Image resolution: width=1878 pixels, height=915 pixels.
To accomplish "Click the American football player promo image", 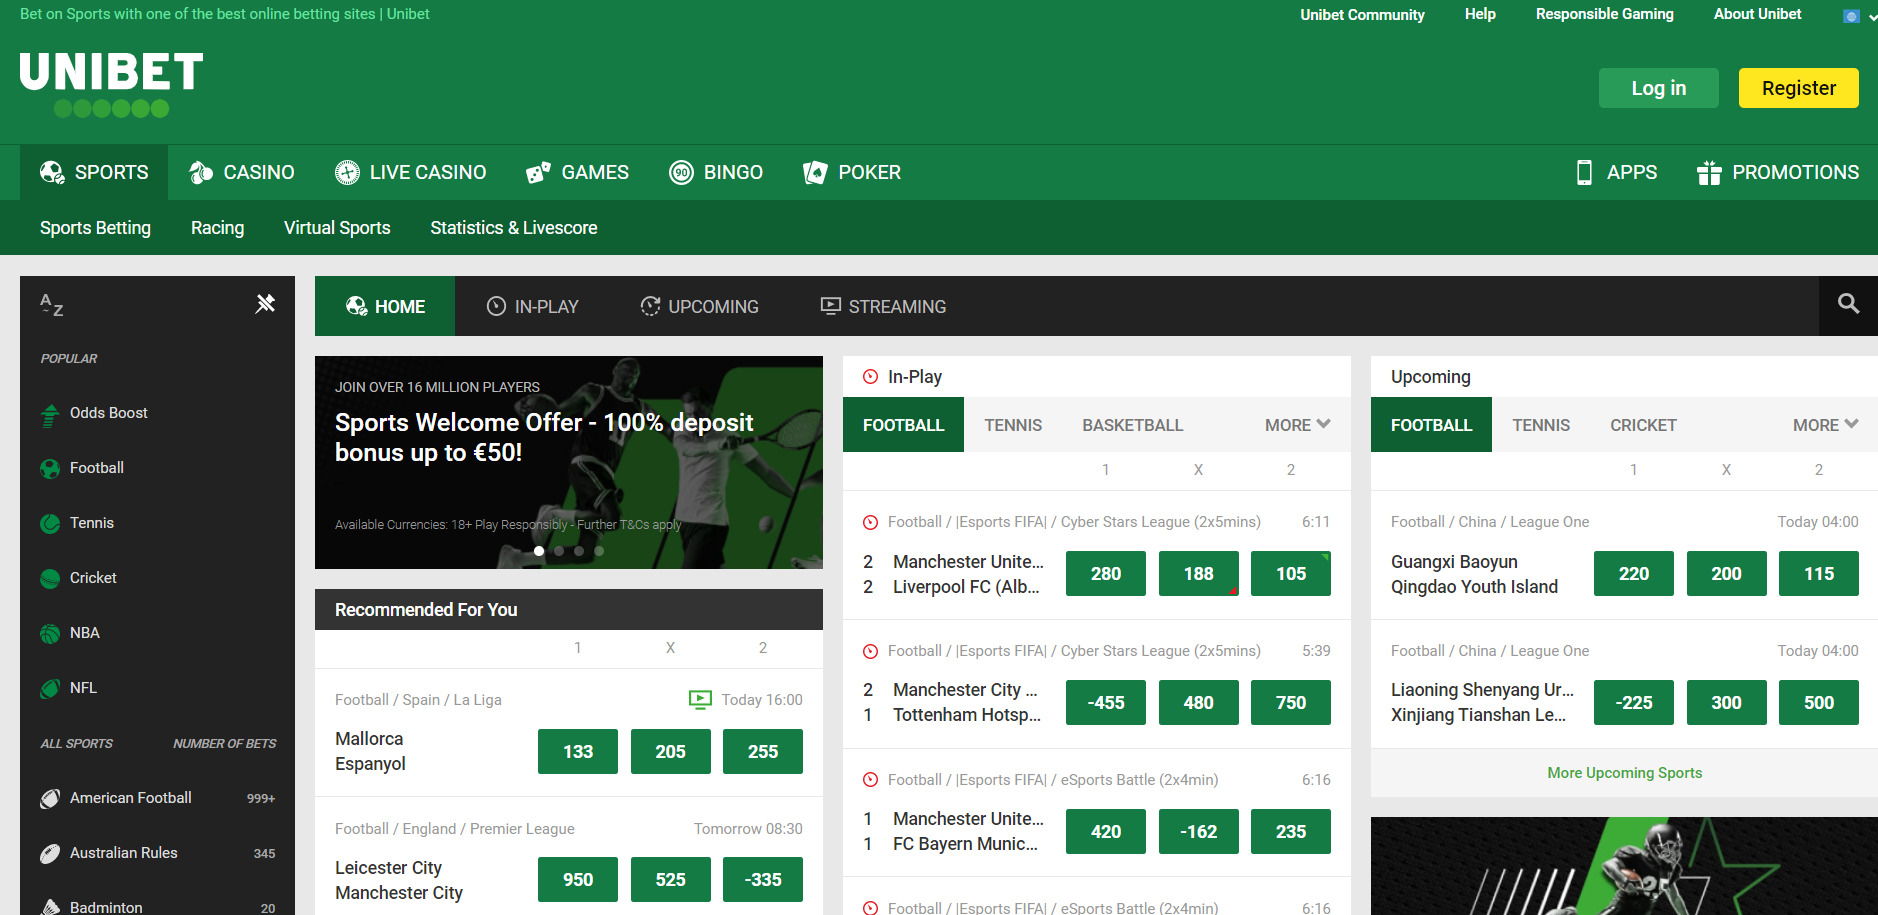I will (1624, 866).
